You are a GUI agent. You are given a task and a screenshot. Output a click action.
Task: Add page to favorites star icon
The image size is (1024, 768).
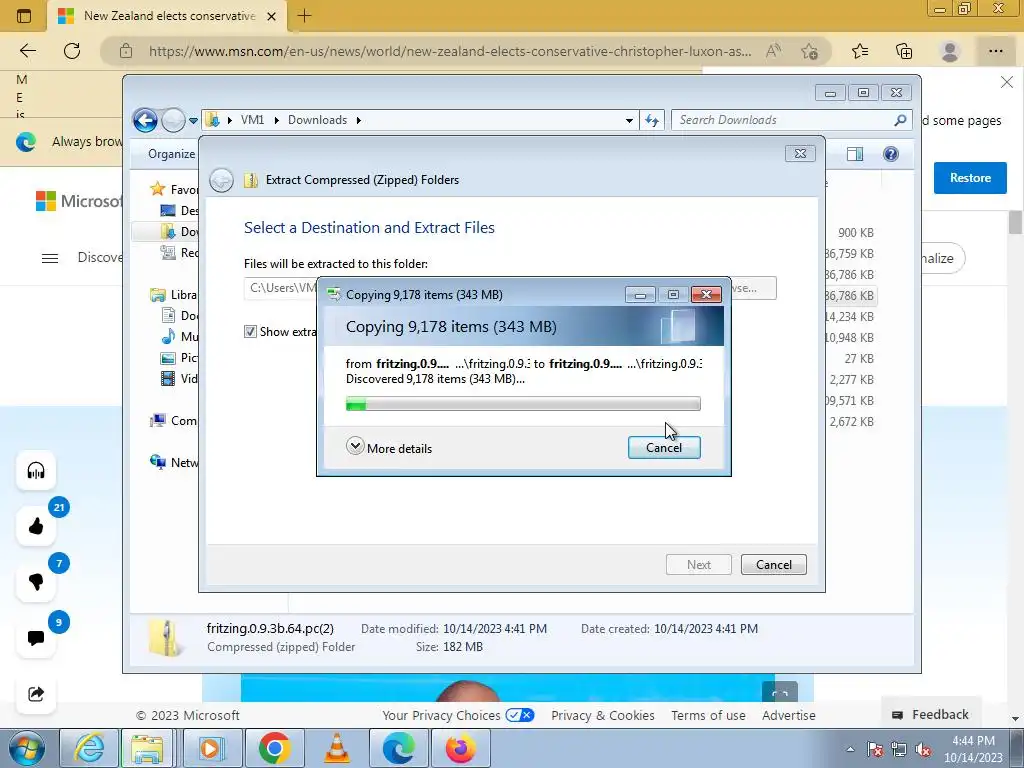pos(809,51)
